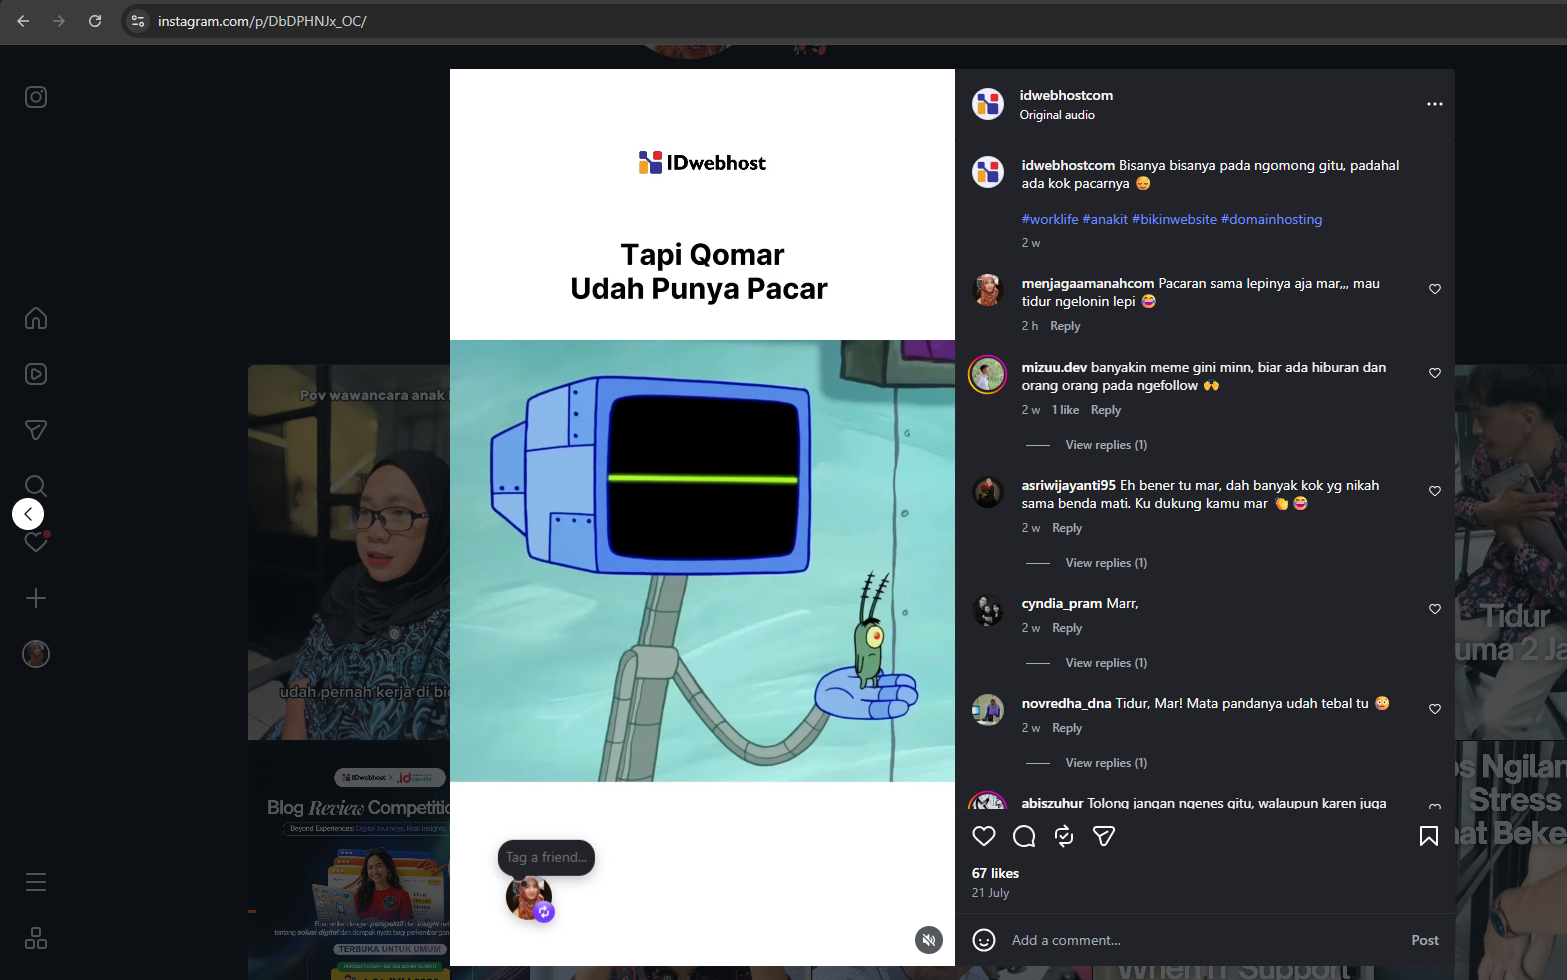Repost this post
Image resolution: width=1567 pixels, height=980 pixels.
1064,836
